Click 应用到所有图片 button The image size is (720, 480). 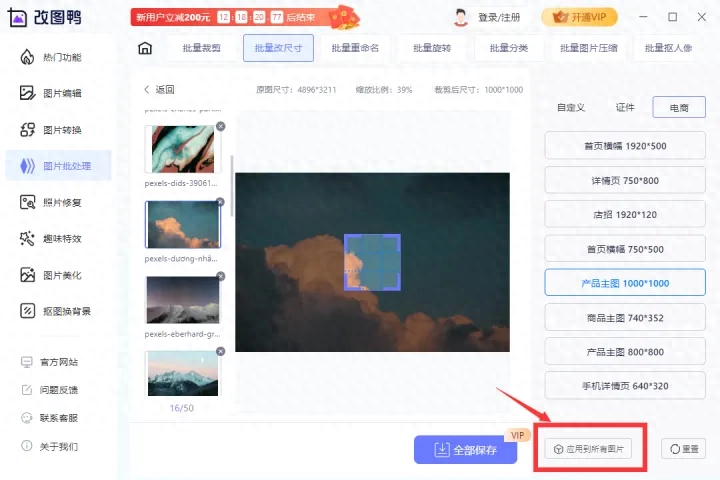click(x=588, y=449)
